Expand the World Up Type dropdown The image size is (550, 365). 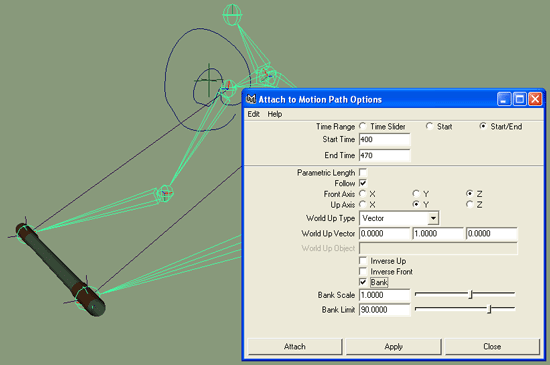[434, 218]
